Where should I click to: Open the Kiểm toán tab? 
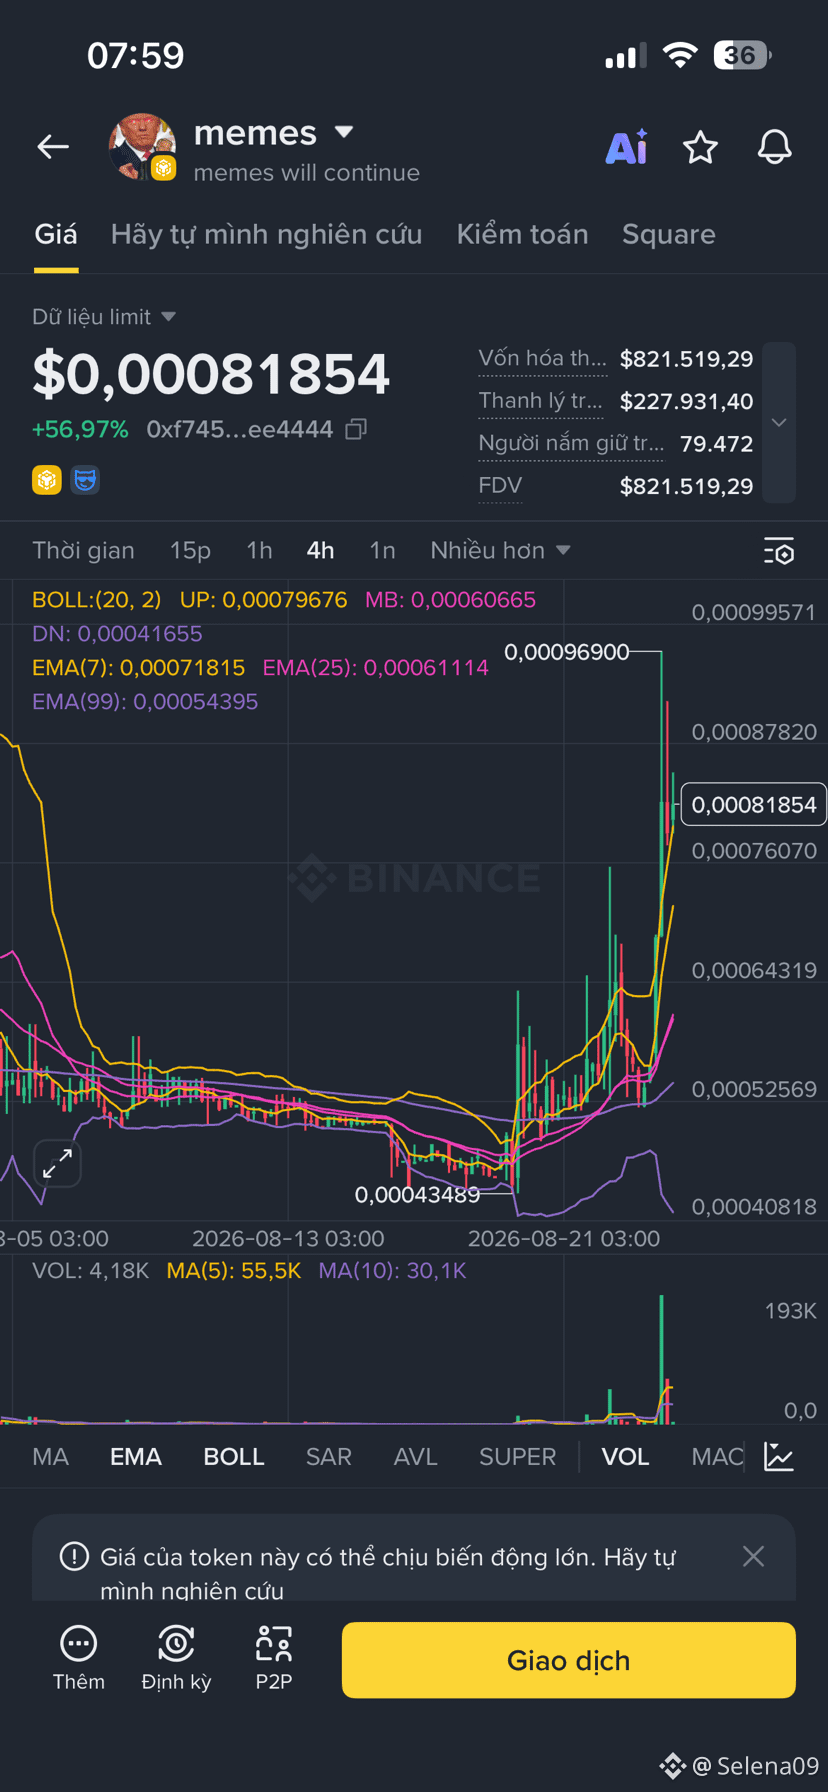522,234
